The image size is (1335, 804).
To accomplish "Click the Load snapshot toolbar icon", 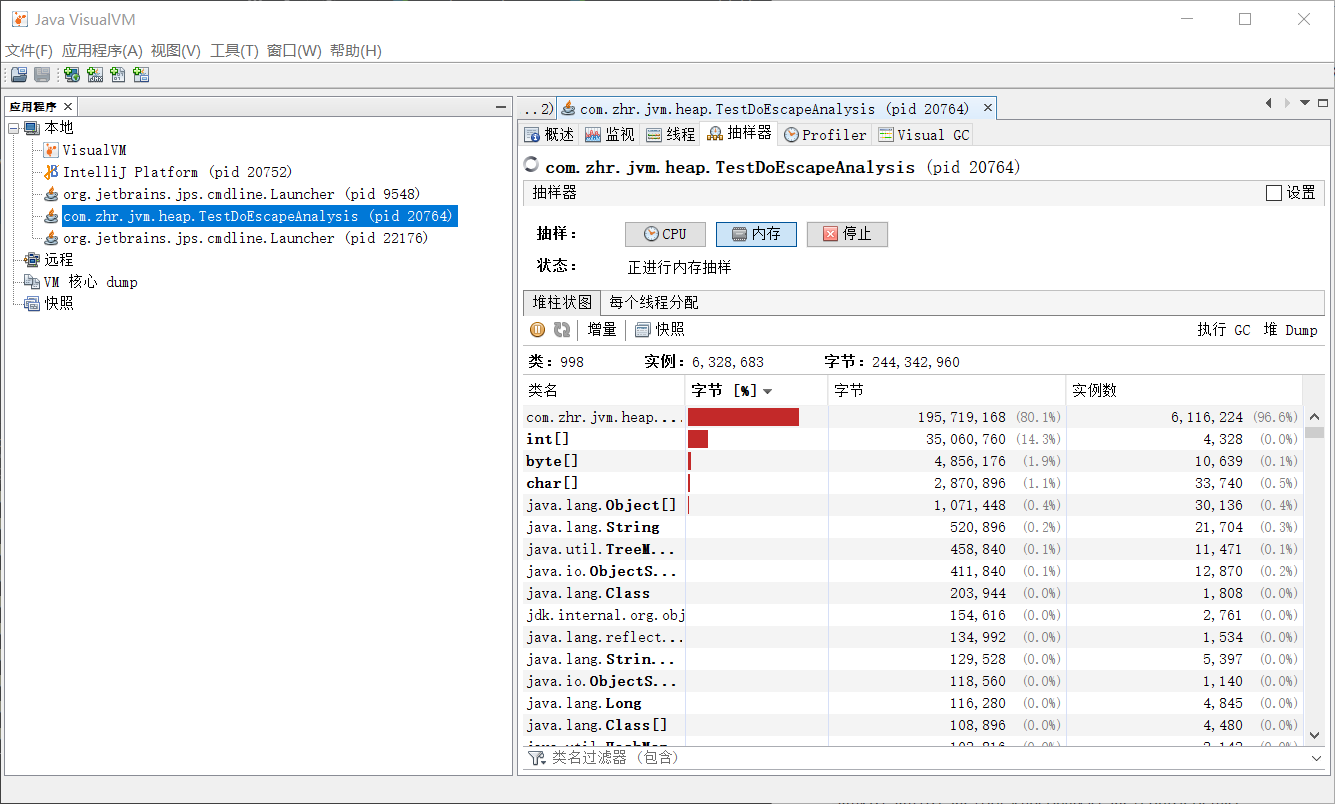I will [x=20, y=75].
